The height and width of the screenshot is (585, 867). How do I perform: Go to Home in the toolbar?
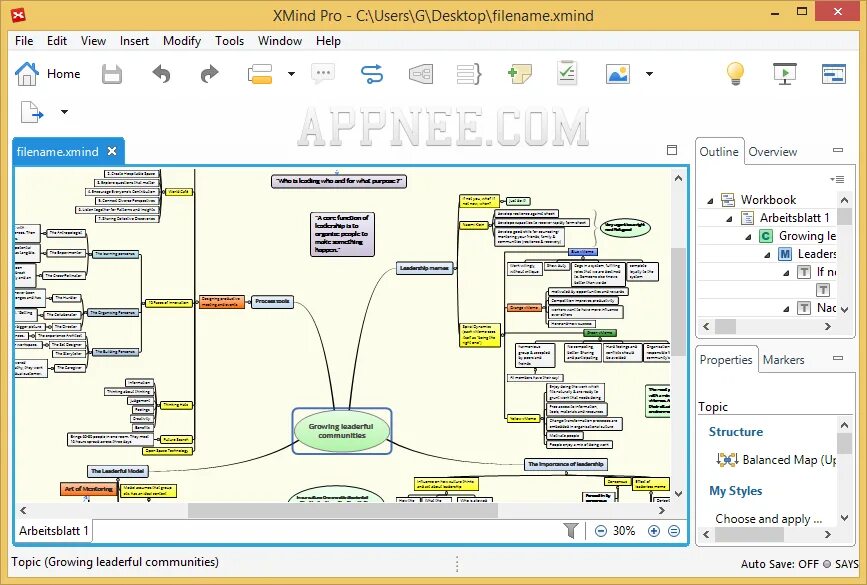coord(47,74)
